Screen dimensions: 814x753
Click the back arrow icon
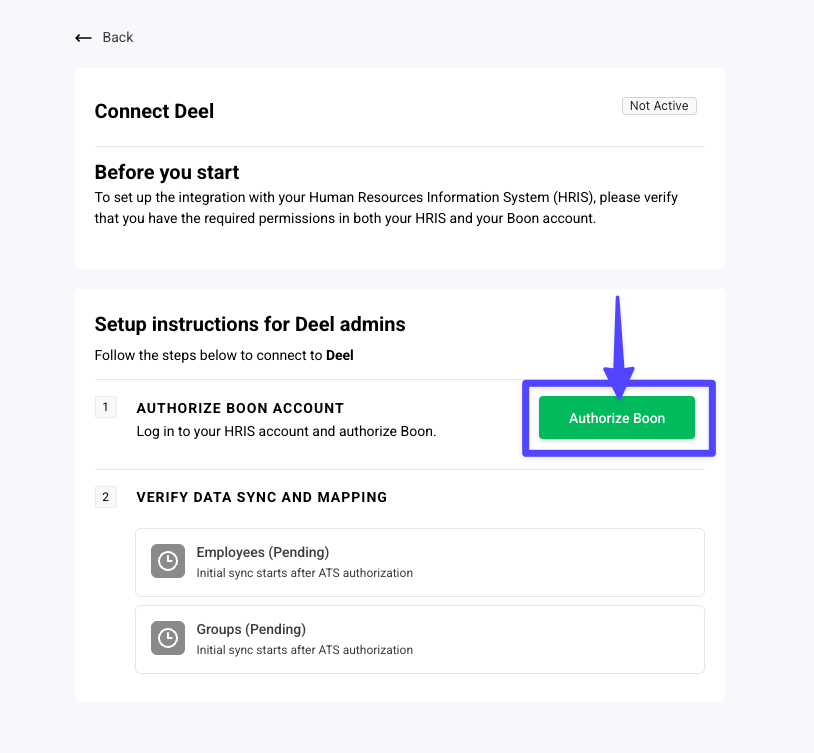coord(83,38)
